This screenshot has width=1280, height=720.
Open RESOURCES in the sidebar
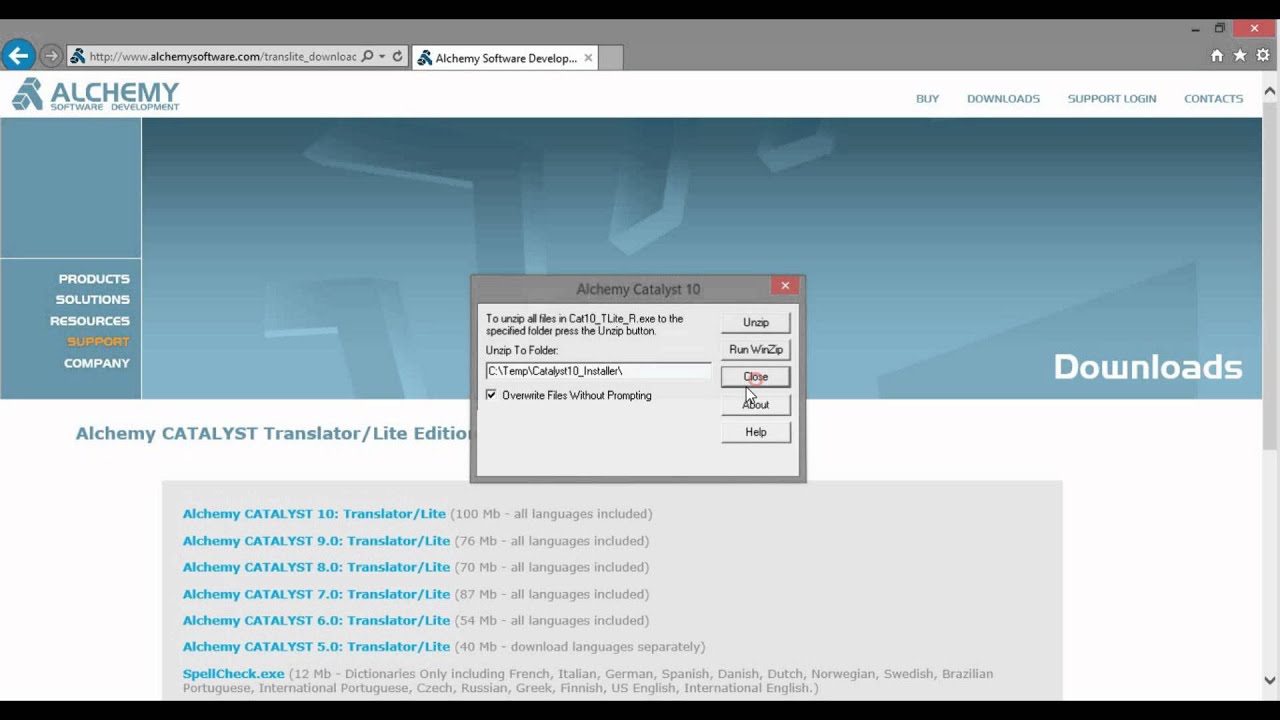click(90, 321)
